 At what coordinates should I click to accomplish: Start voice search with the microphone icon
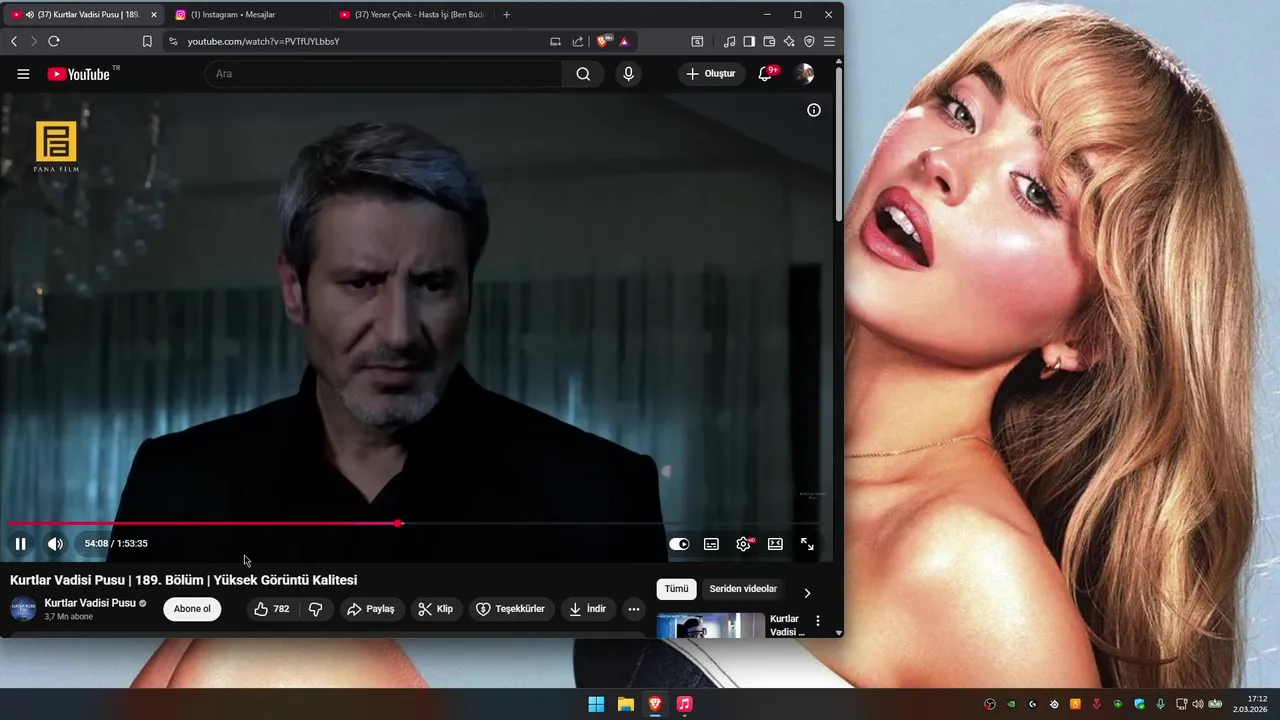coord(628,74)
